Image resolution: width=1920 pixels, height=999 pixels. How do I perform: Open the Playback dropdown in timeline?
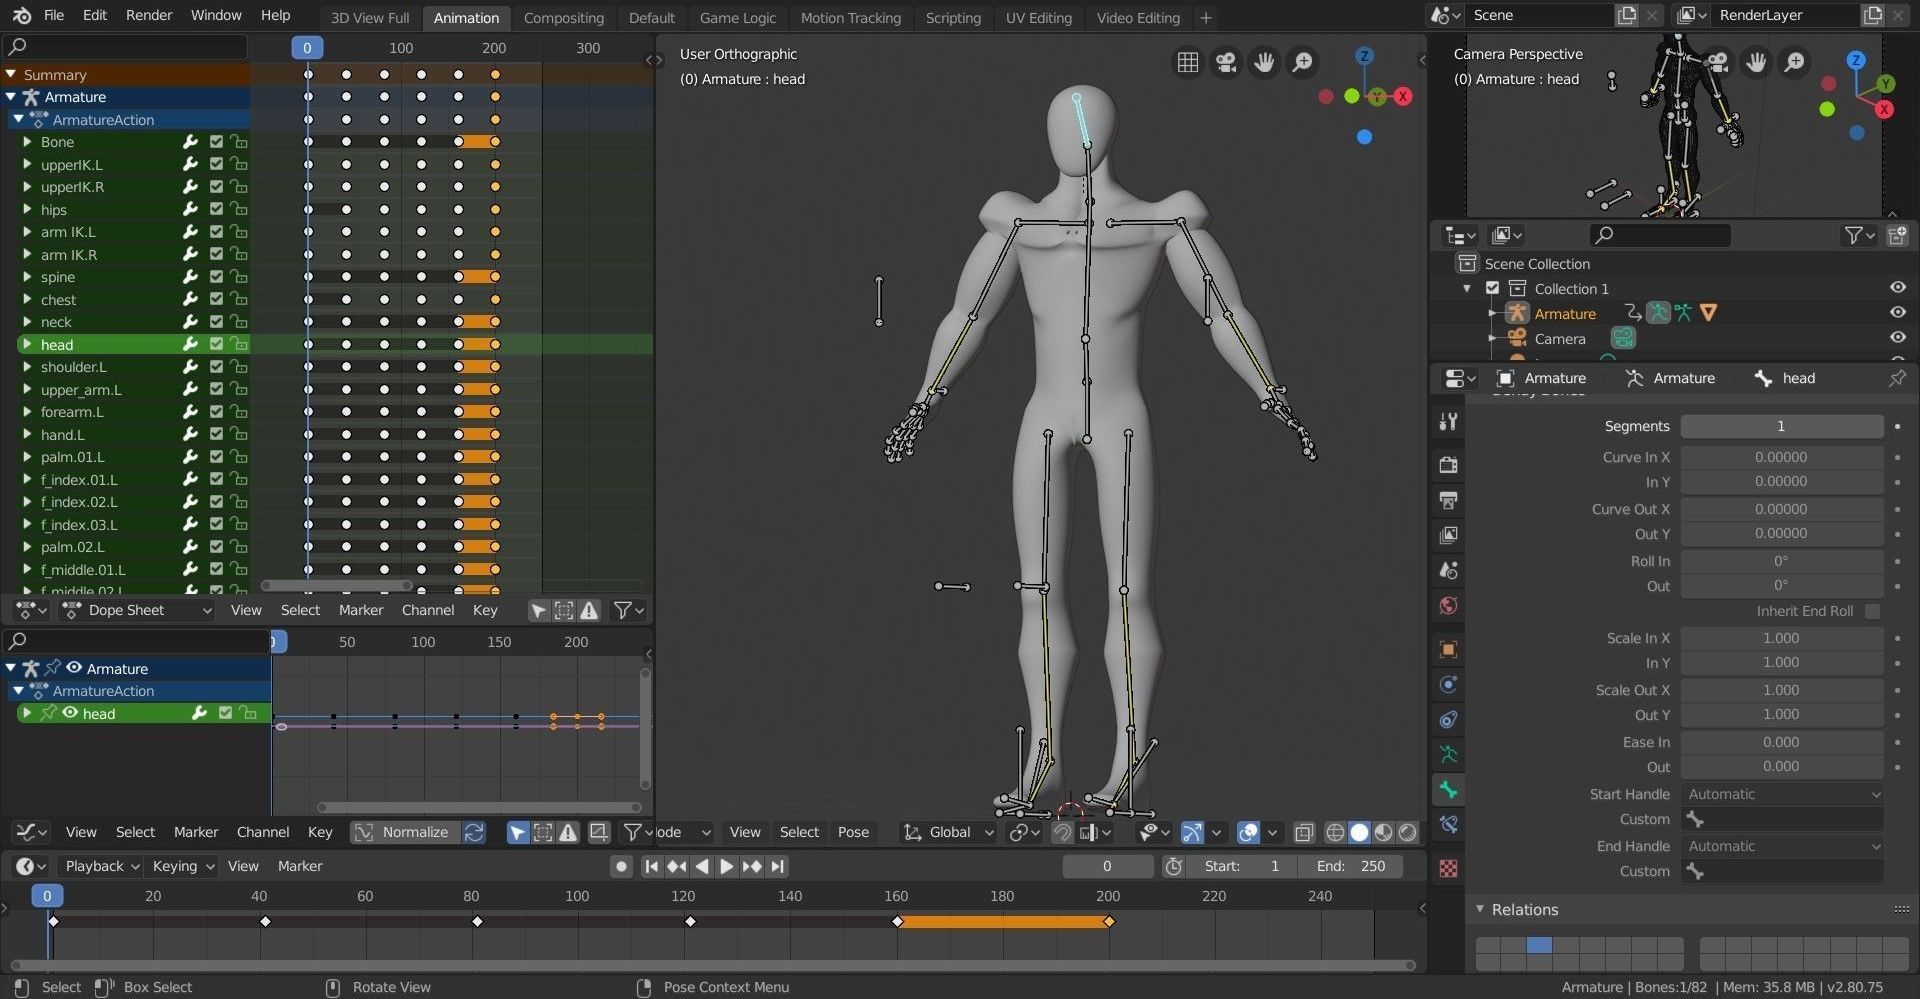(x=101, y=866)
